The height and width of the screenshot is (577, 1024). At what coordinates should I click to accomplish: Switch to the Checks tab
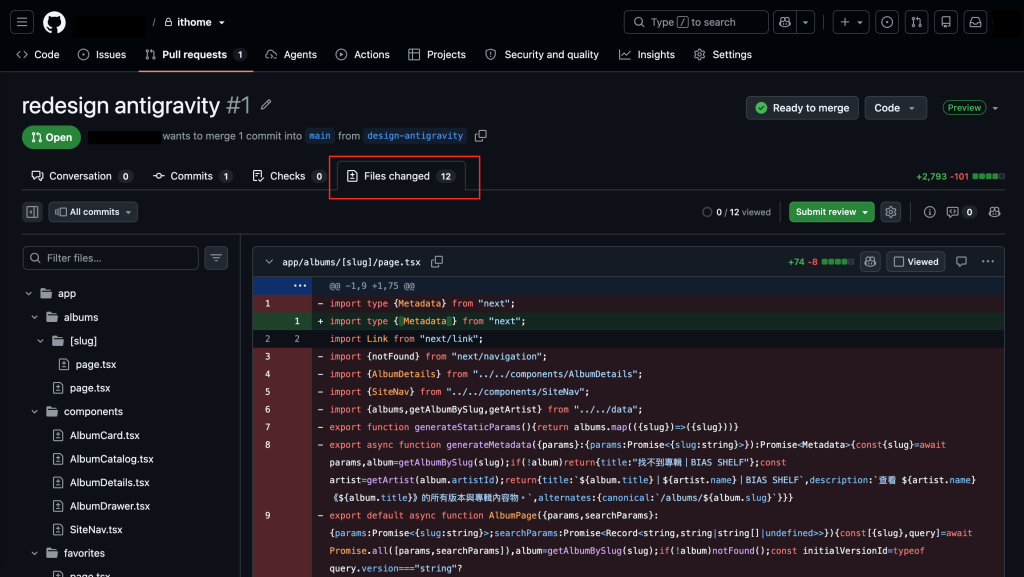(x=288, y=176)
